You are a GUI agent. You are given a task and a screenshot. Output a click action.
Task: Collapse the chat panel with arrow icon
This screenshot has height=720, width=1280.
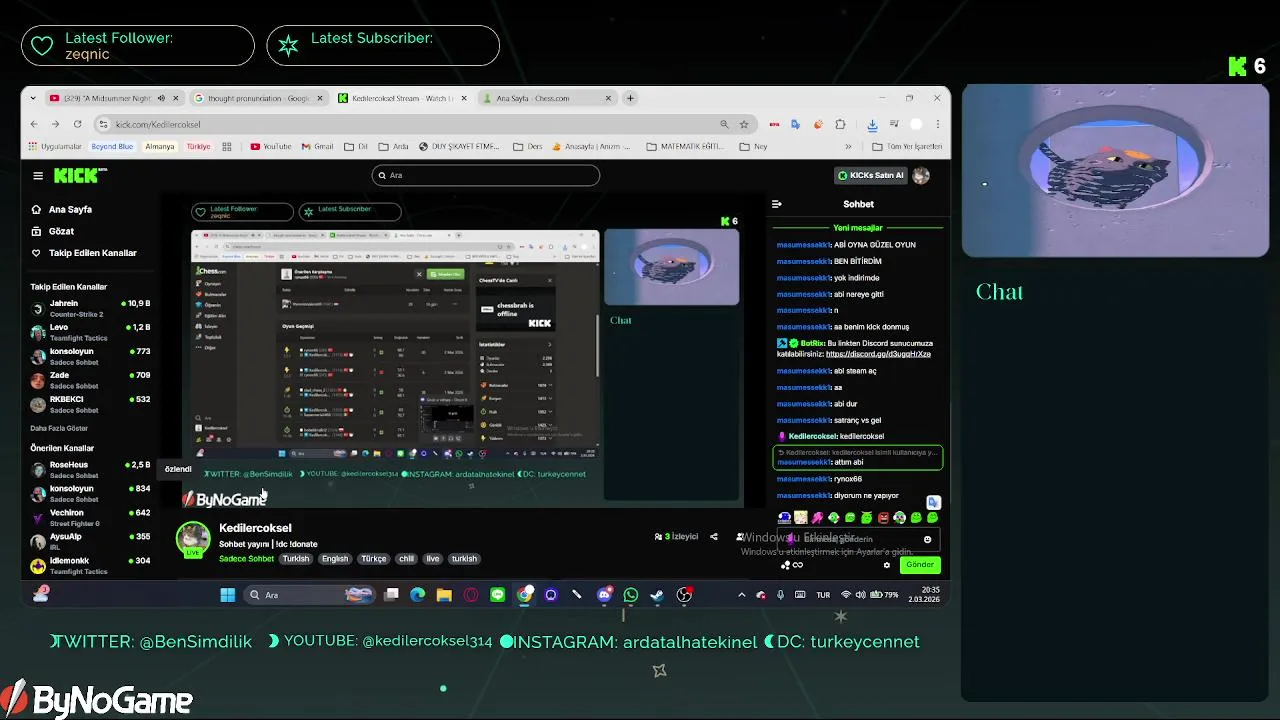coord(777,204)
